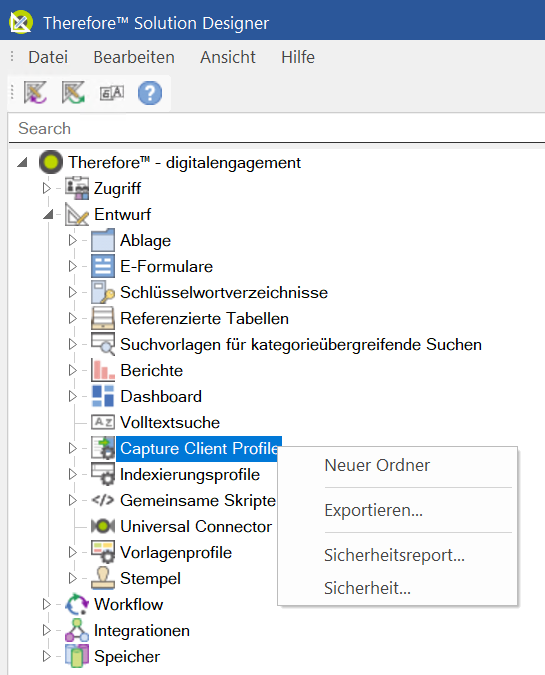Collapse the Entwurf node
The width and height of the screenshot is (545, 675).
(48, 214)
